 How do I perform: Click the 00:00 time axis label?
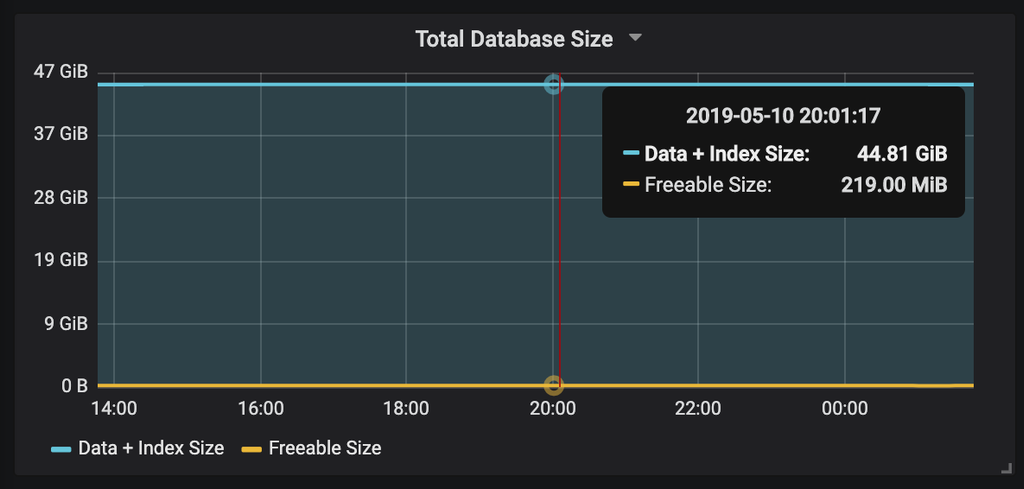[x=844, y=408]
